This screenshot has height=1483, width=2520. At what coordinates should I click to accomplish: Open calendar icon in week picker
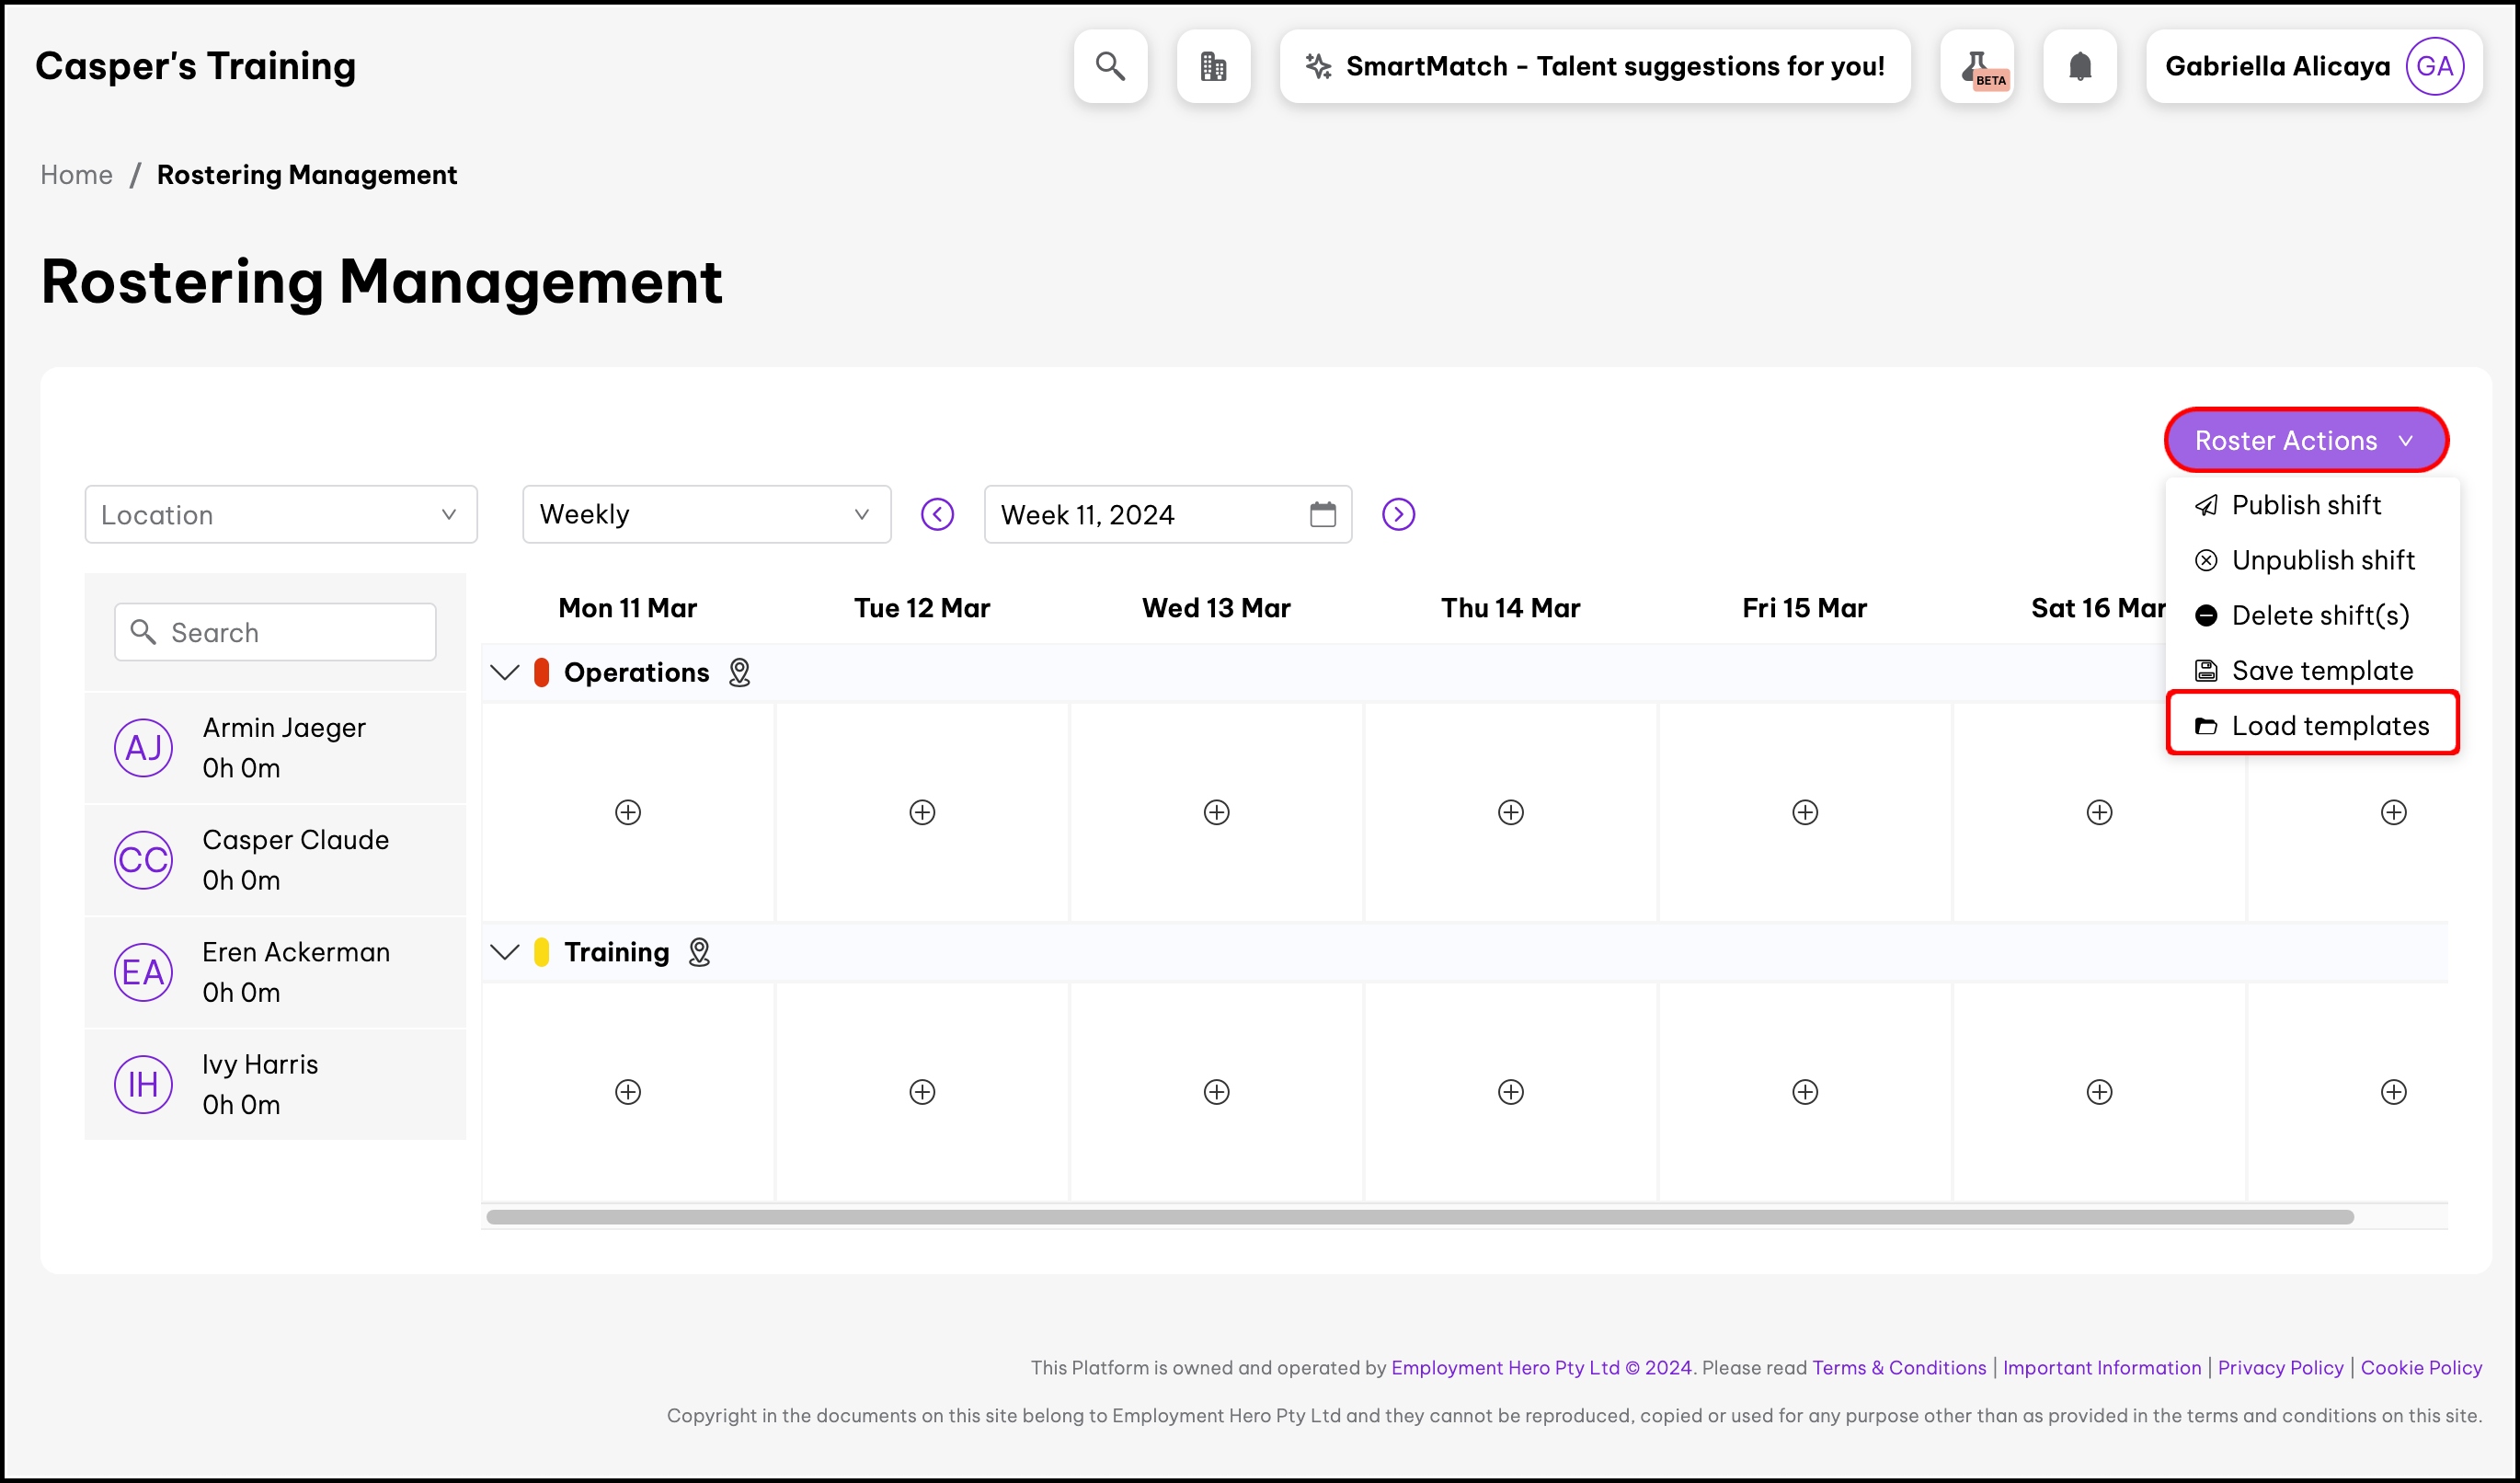pyautogui.click(x=1322, y=514)
